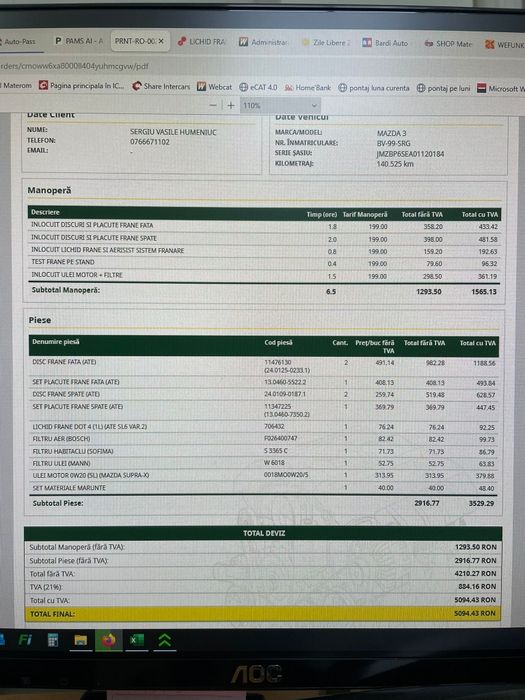The height and width of the screenshot is (700, 525).
Task: Click the green double-chevron taskbar icon
Action: pos(164,641)
